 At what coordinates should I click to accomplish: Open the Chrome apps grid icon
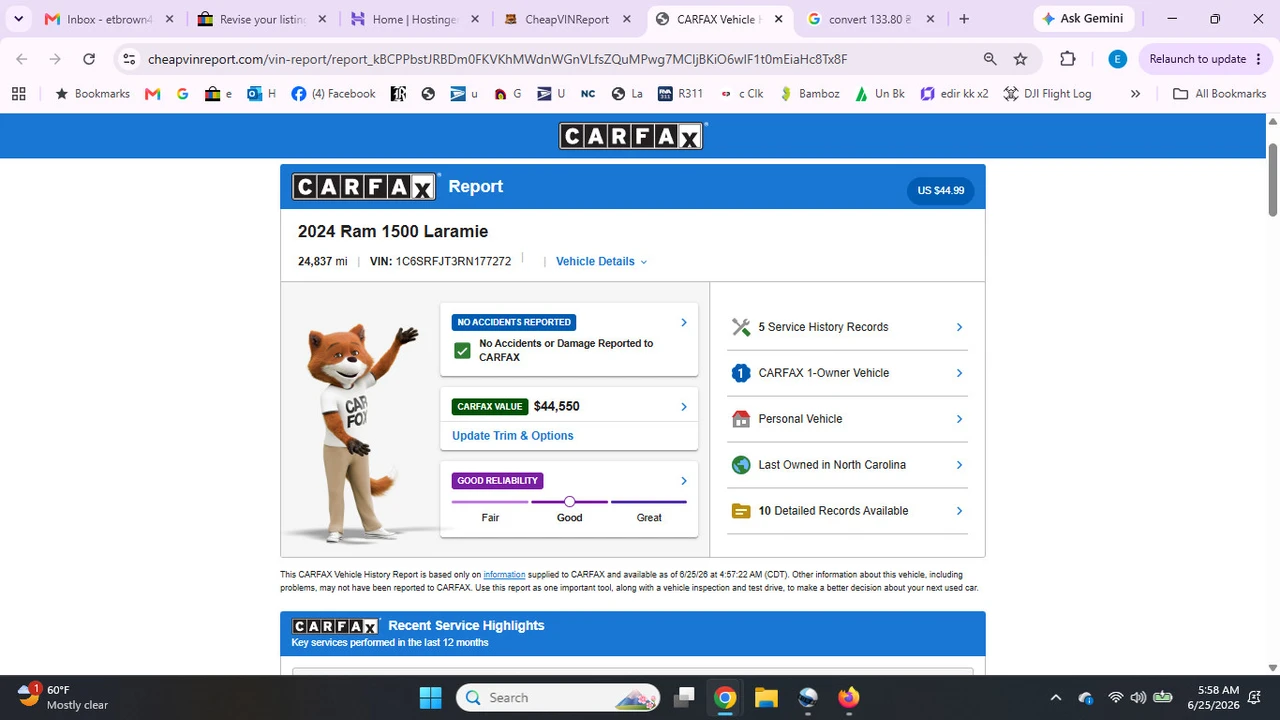[x=18, y=94]
